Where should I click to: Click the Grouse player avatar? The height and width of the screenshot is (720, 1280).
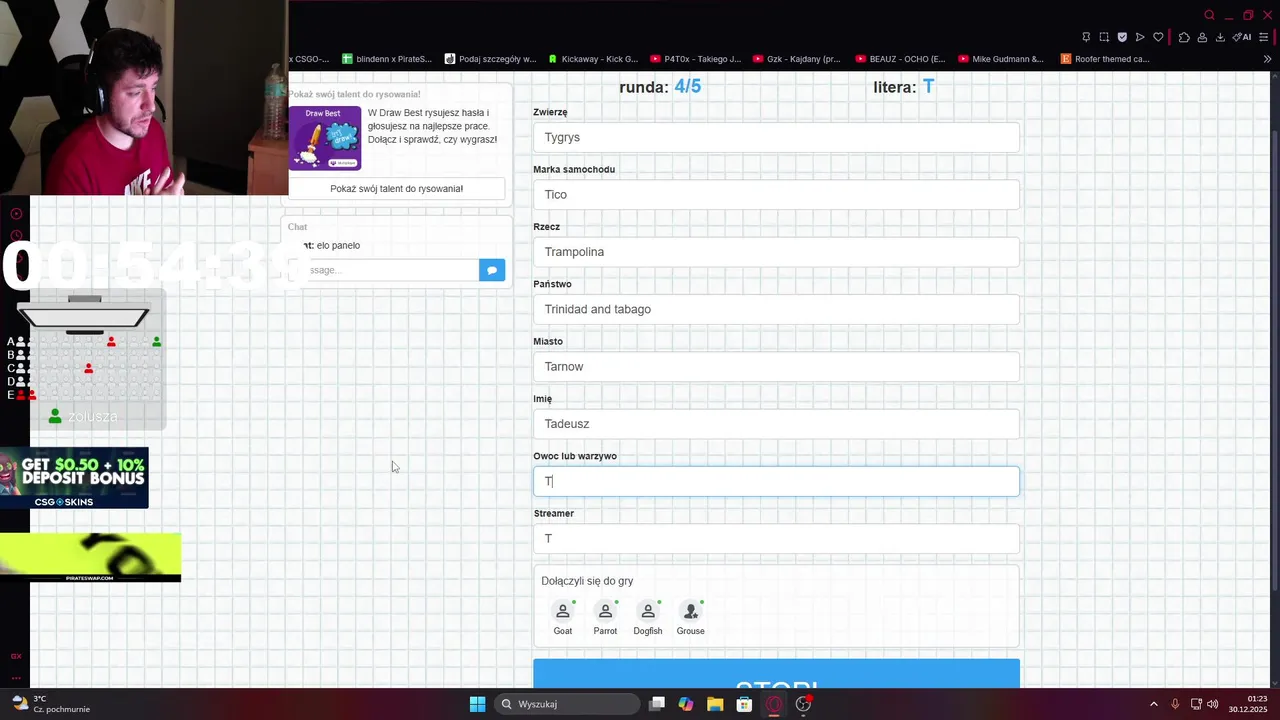point(690,611)
